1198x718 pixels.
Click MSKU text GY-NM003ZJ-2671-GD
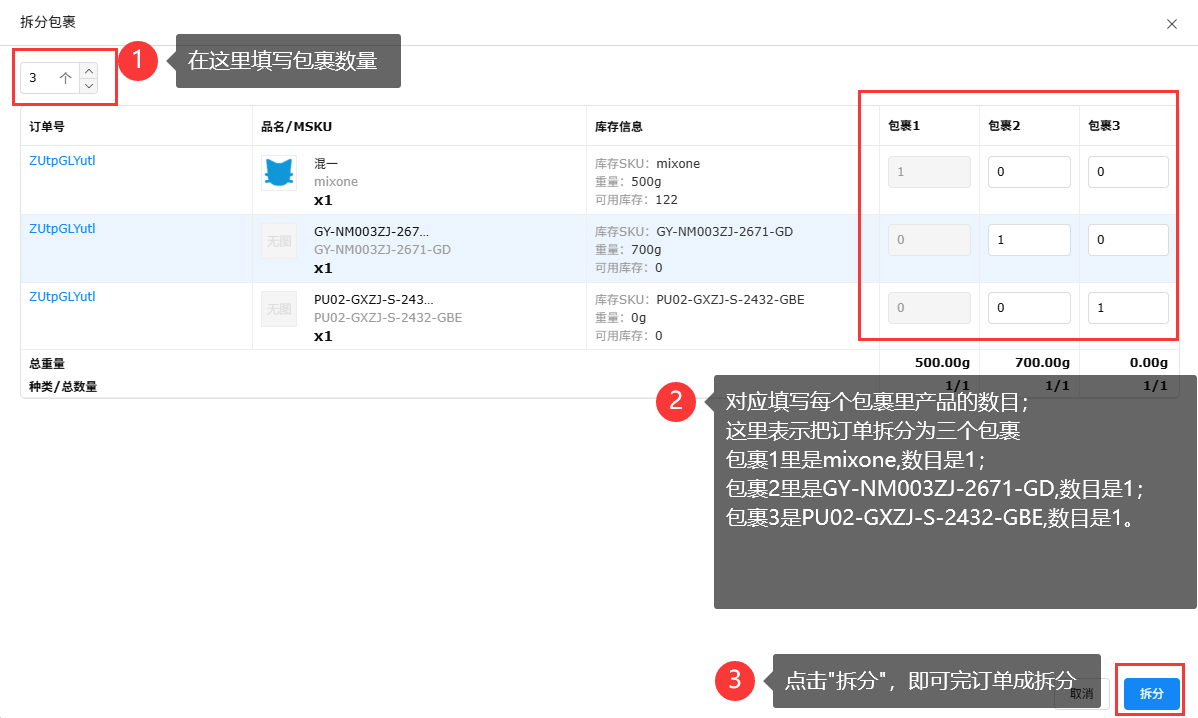click(x=382, y=250)
